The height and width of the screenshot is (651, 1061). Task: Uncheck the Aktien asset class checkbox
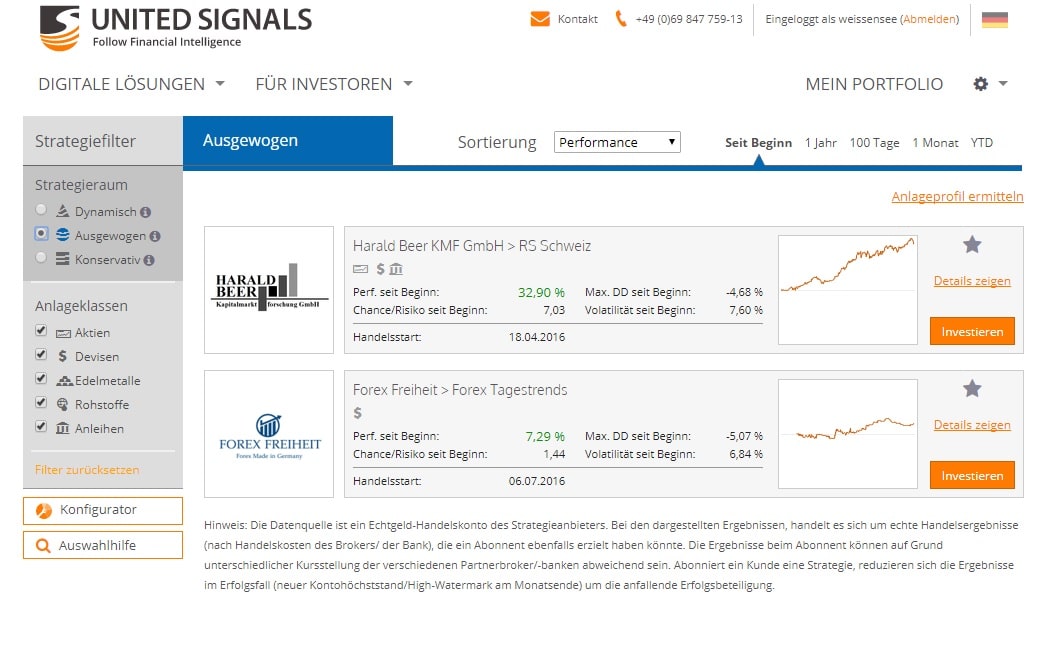(41, 331)
